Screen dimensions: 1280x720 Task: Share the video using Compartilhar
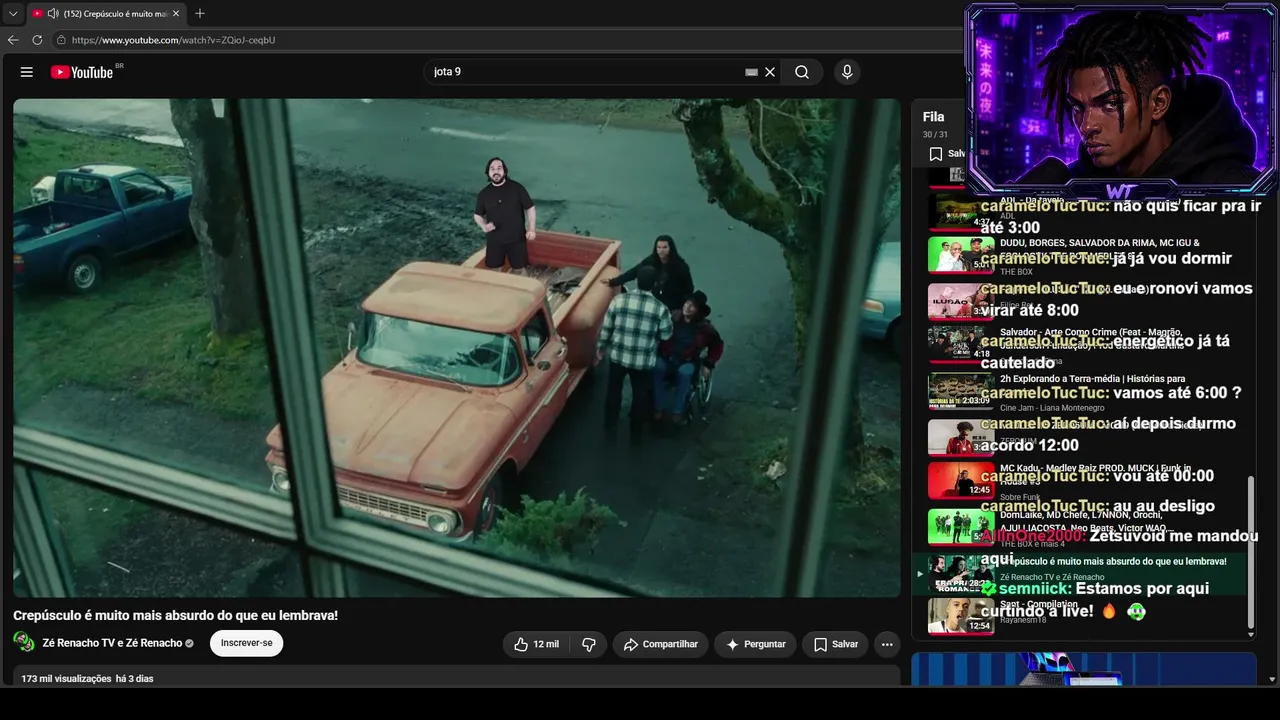click(x=660, y=644)
